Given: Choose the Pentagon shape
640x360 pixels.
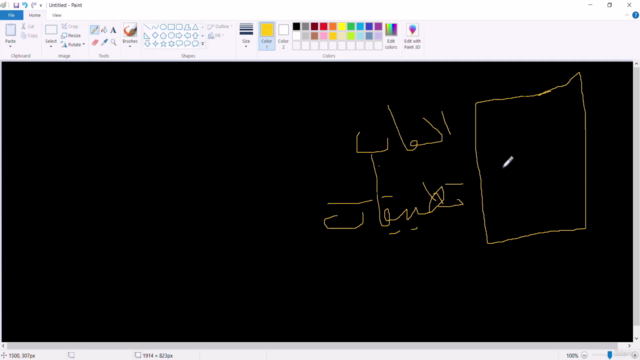Looking at the screenshot, I should click(x=163, y=36).
